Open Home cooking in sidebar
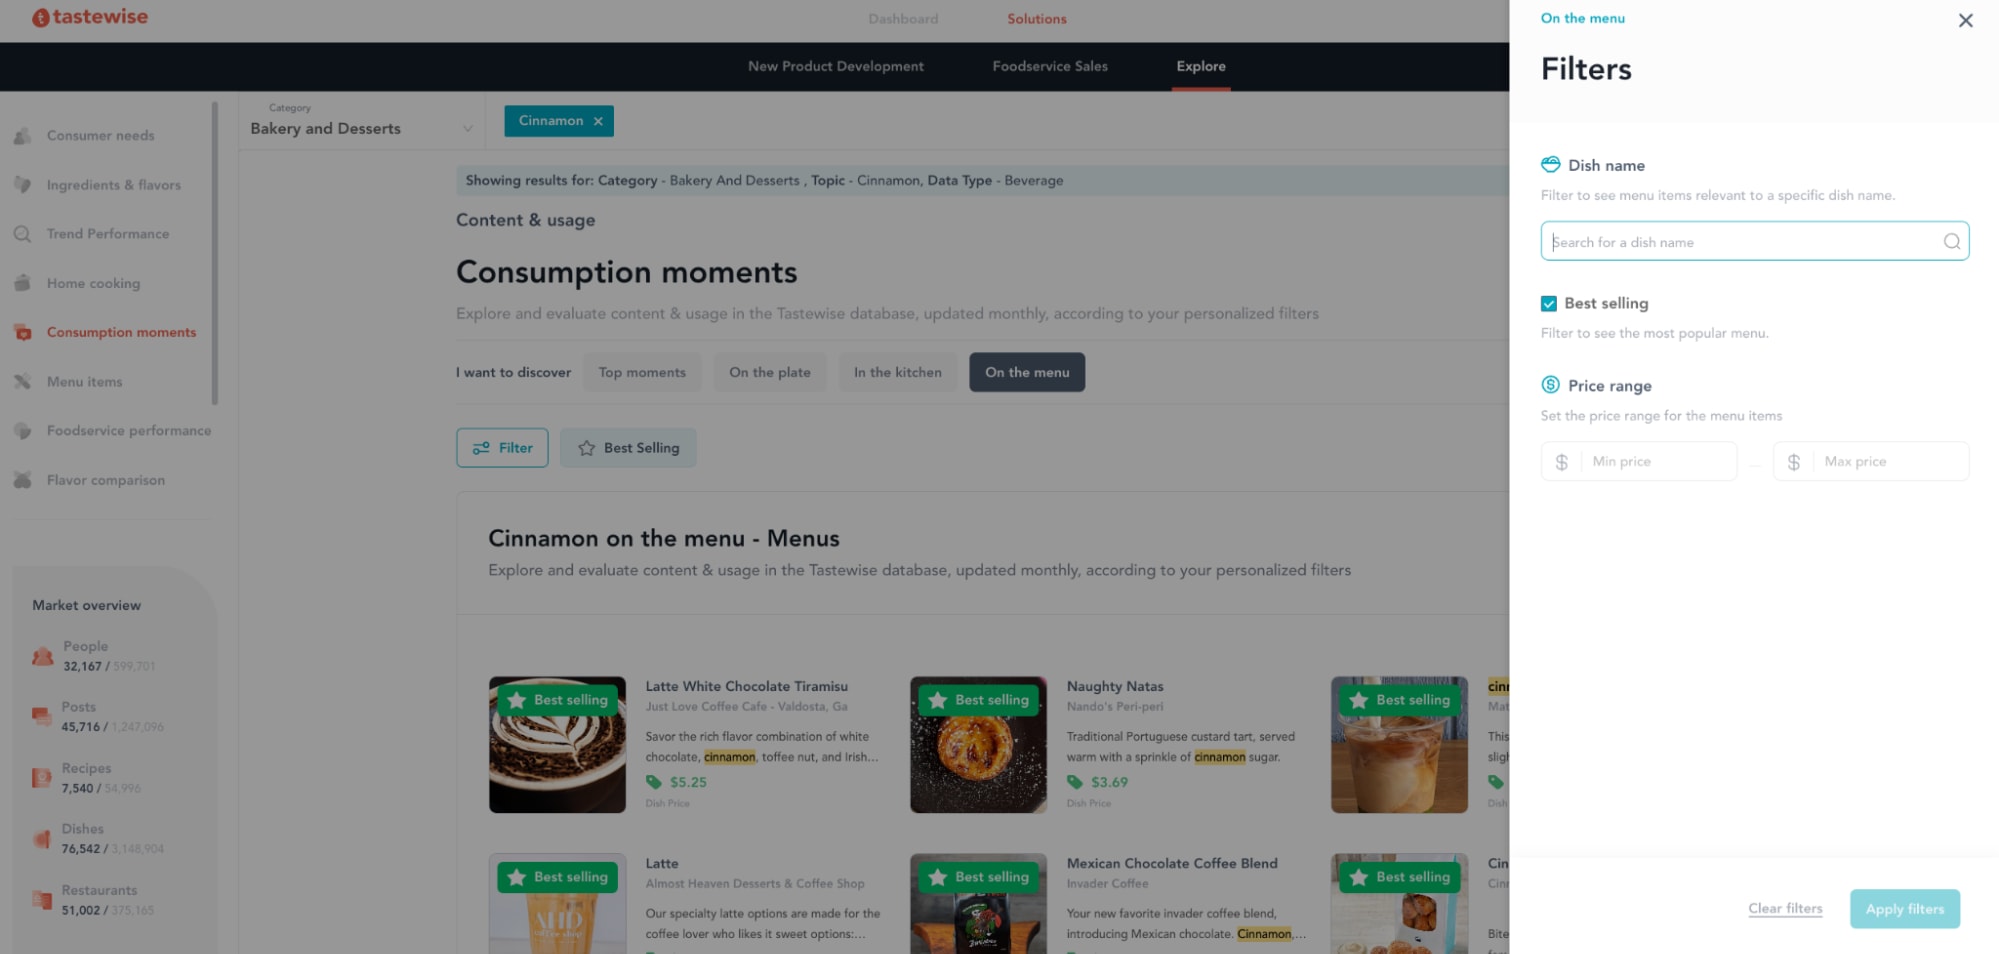Image resolution: width=1999 pixels, height=954 pixels. click(93, 283)
